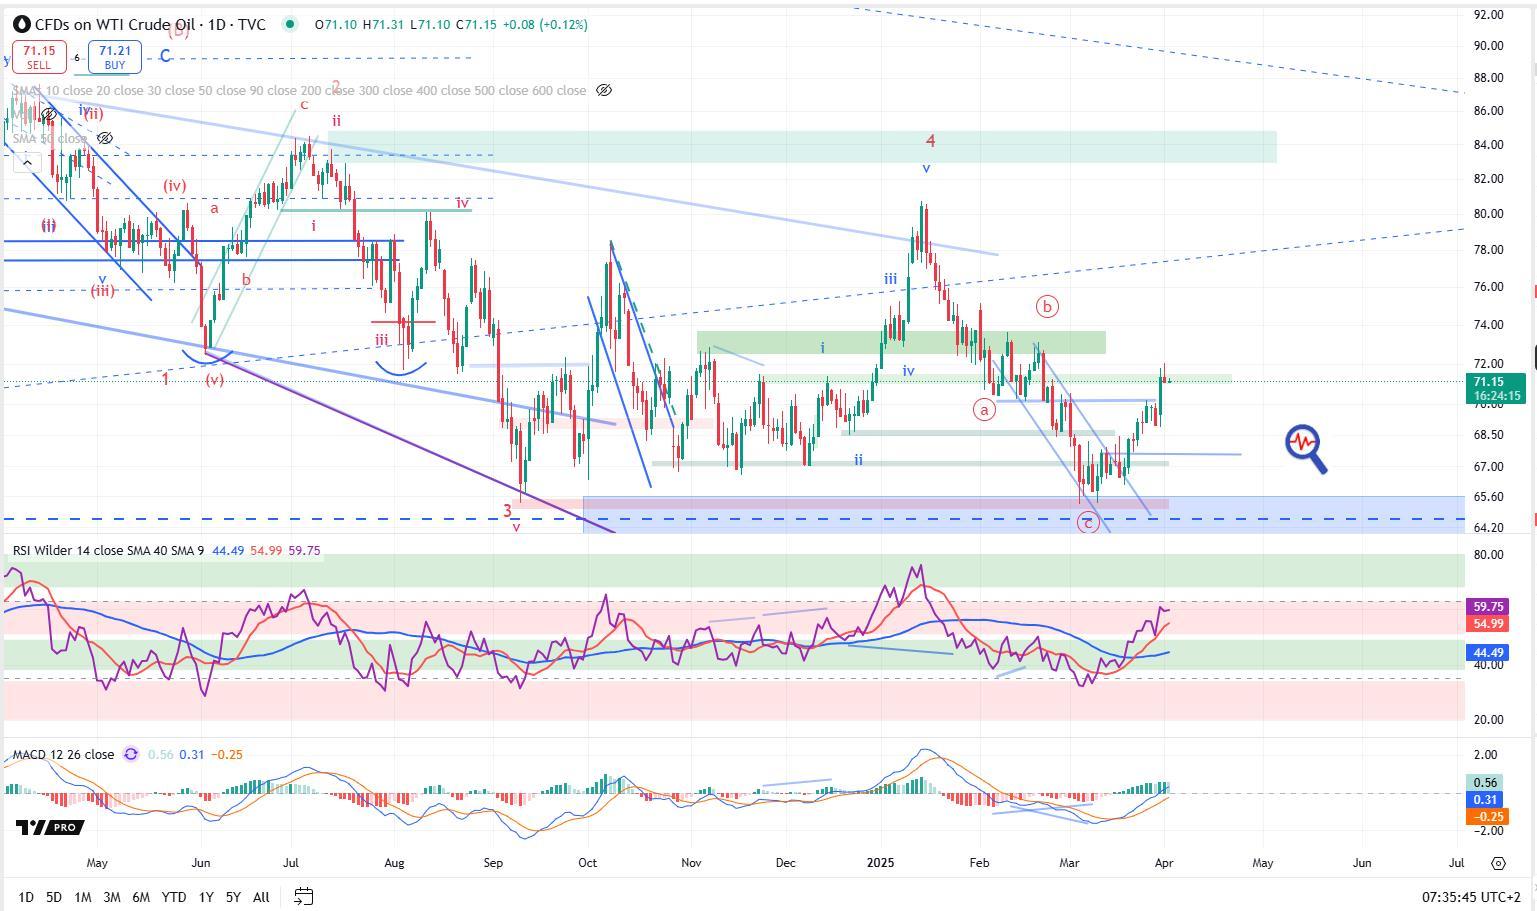
Task: Click the MACD line label 0.31
Action: [x=1485, y=800]
